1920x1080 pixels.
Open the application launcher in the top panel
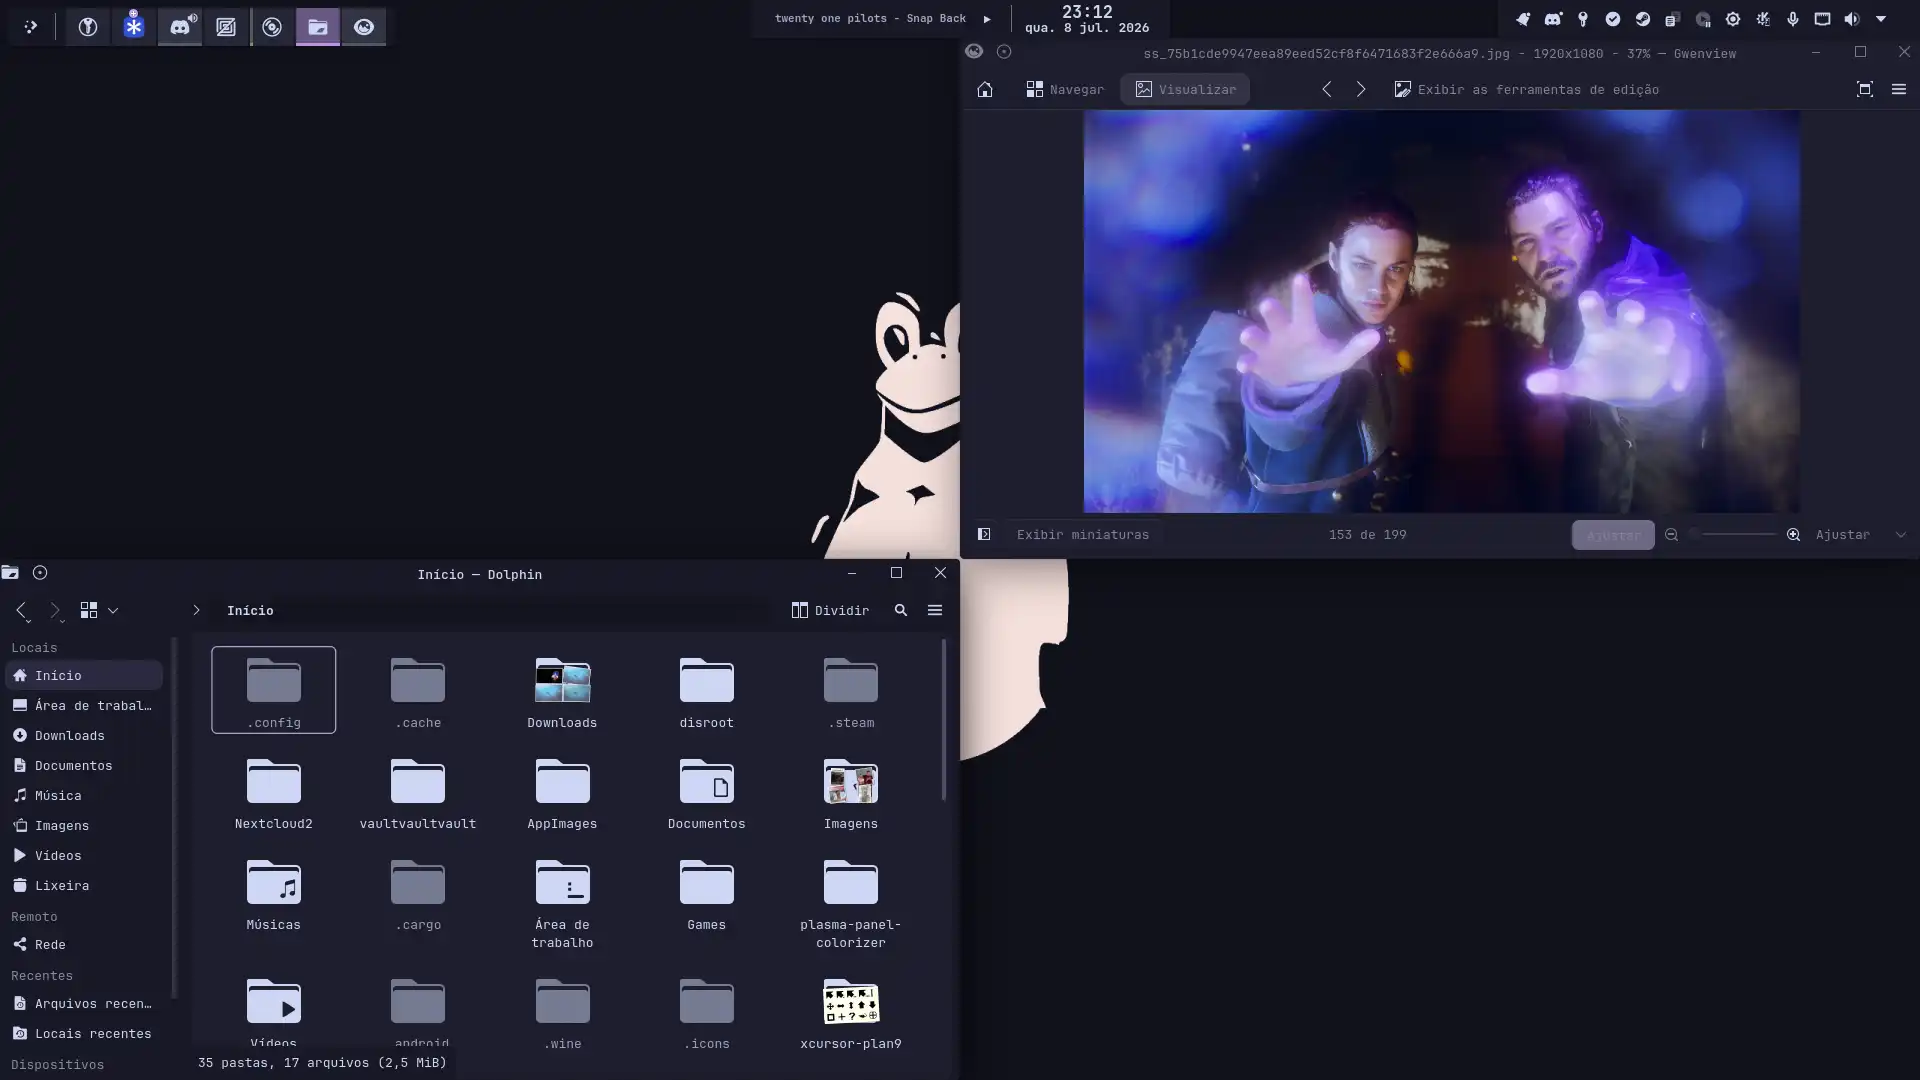point(30,27)
